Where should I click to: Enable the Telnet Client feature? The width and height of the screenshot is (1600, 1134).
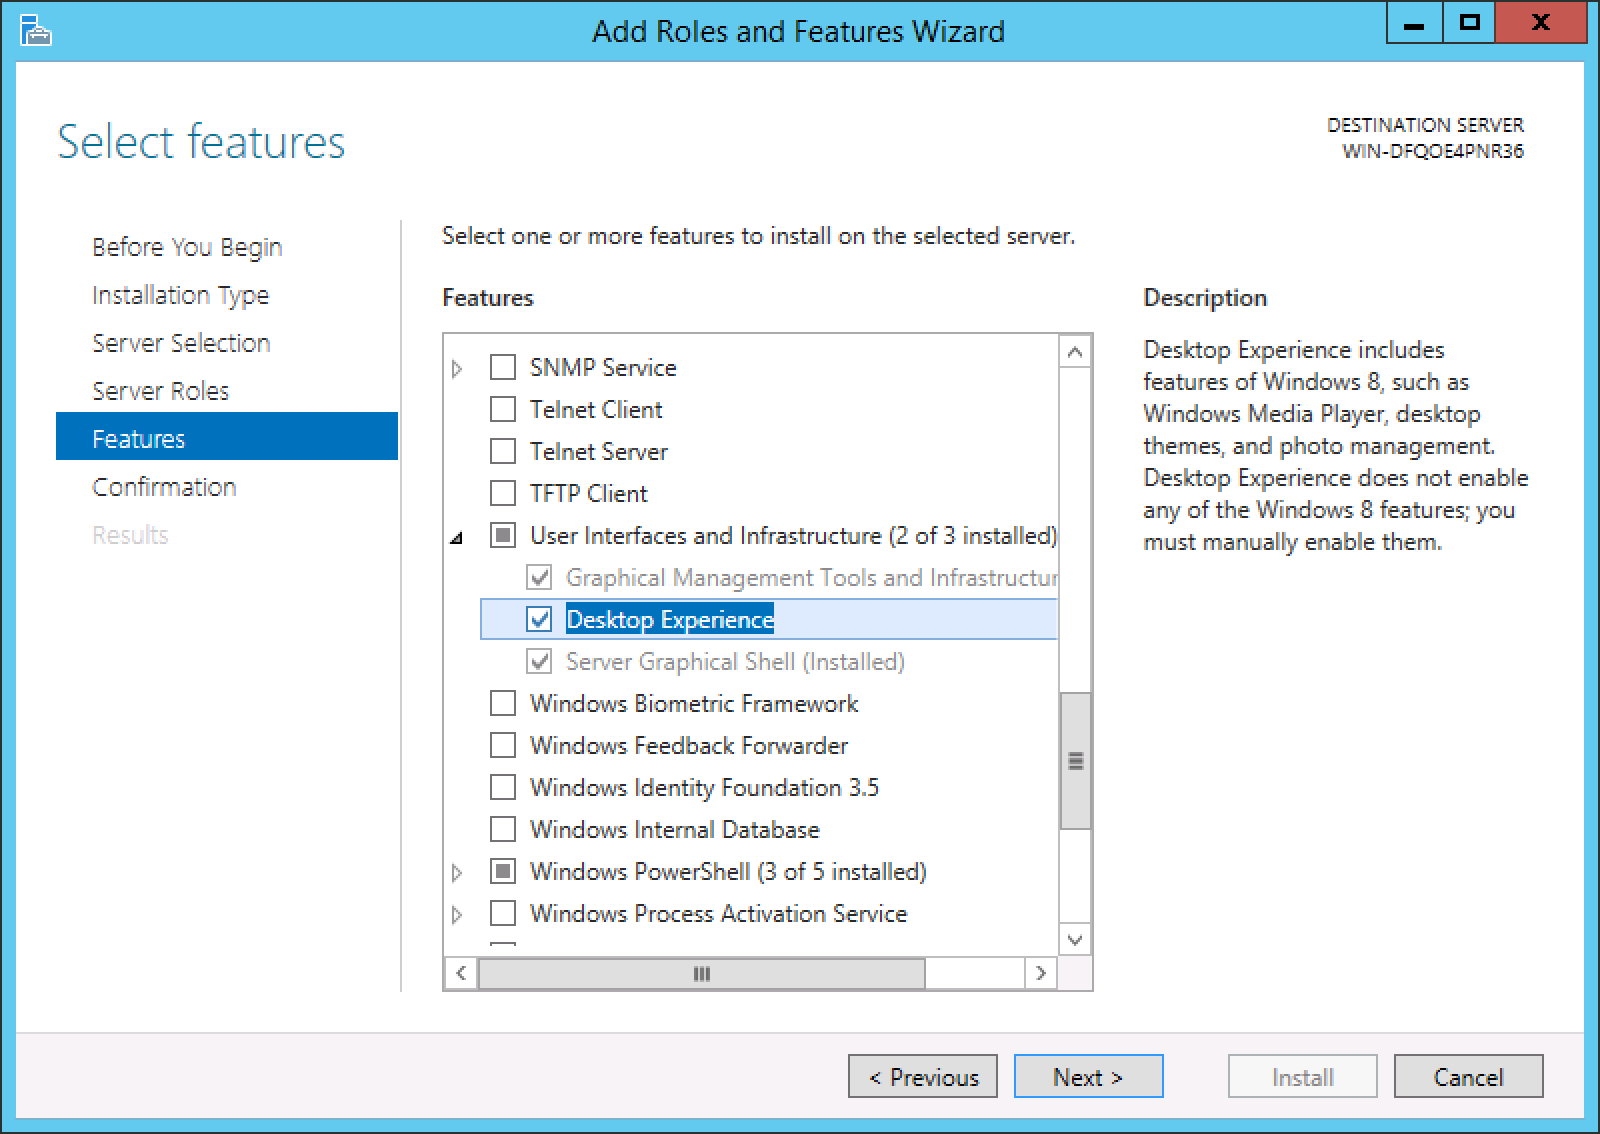click(x=503, y=410)
